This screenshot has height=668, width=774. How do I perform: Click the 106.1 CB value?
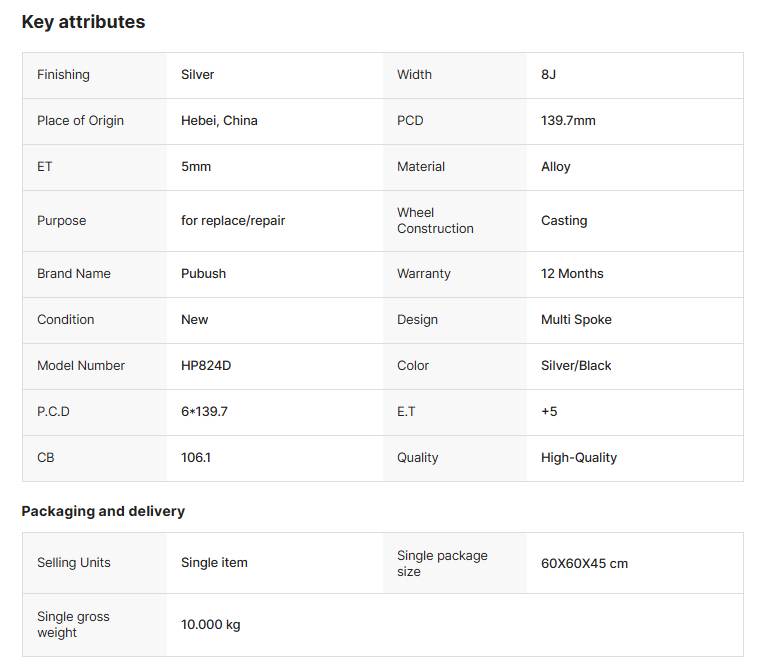coord(196,458)
